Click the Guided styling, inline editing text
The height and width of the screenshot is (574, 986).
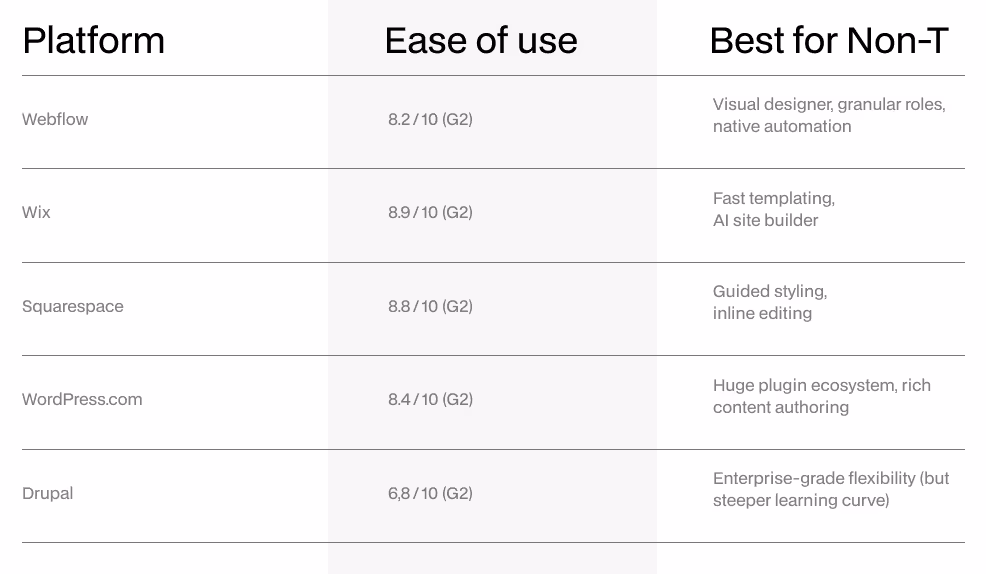tap(770, 302)
